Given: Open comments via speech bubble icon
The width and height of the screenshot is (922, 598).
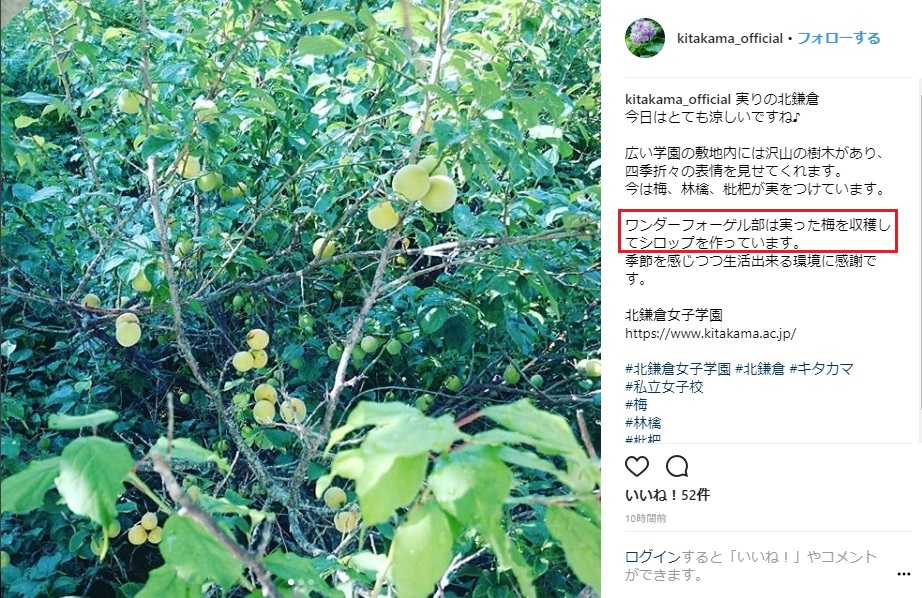Looking at the screenshot, I should [677, 466].
